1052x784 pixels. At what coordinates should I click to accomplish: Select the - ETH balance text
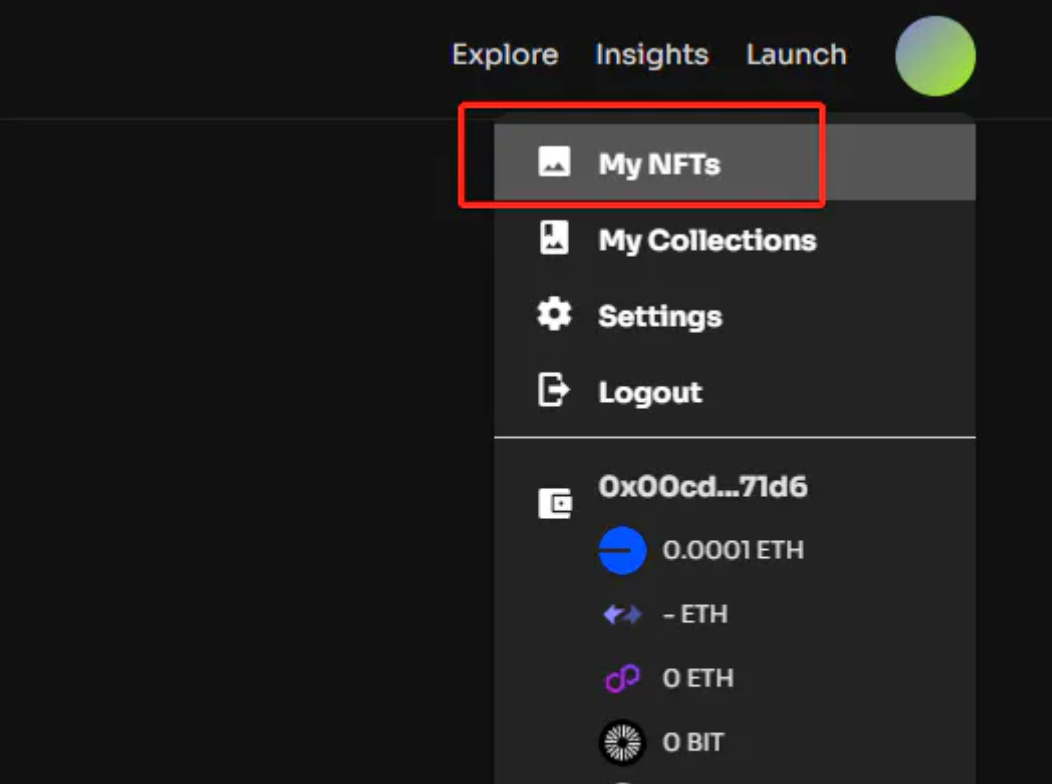click(695, 614)
